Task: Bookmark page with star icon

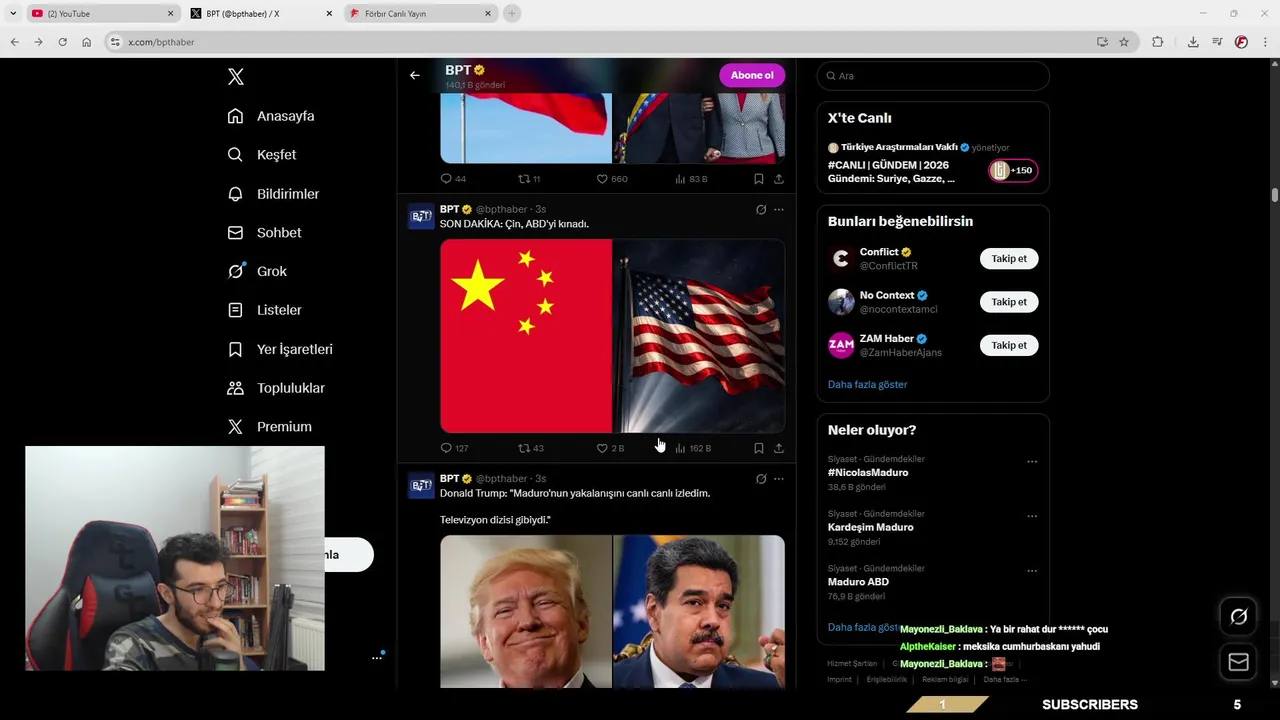Action: click(x=1124, y=42)
